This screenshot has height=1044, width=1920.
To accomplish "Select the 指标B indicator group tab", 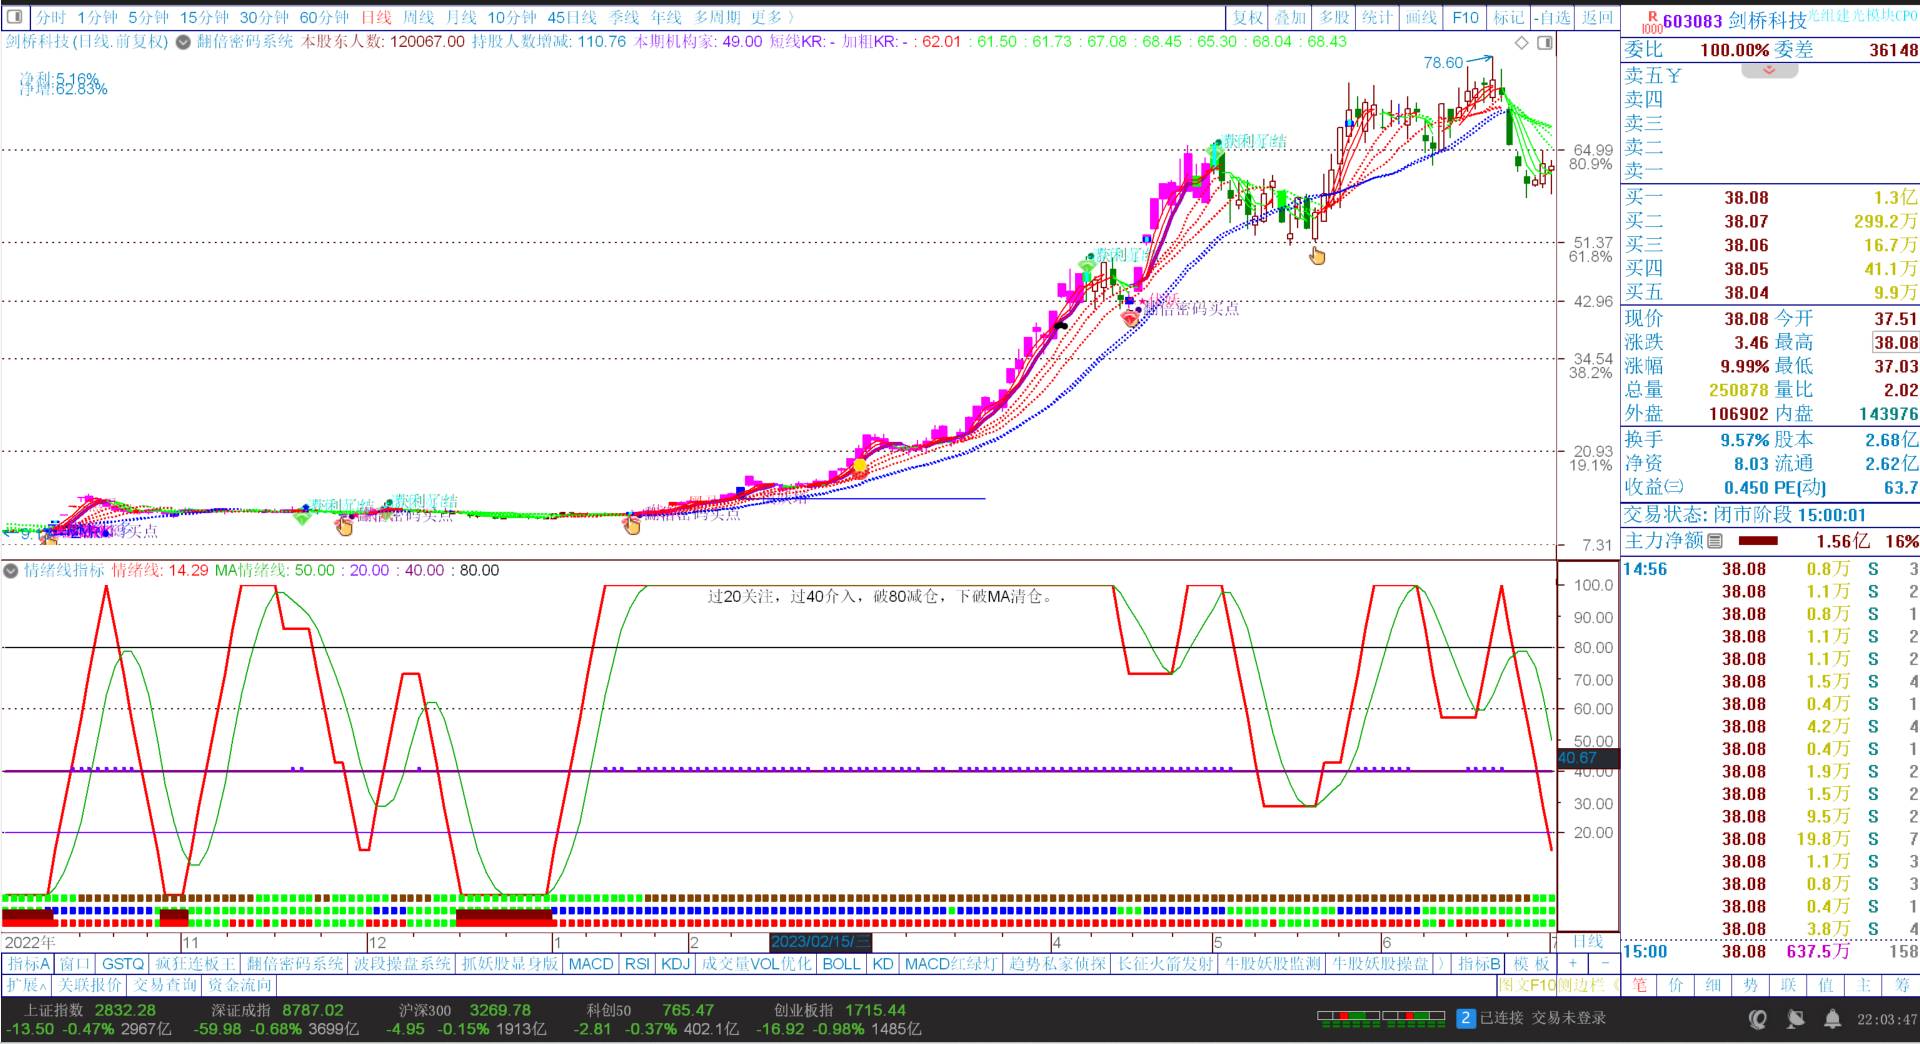I will point(1479,964).
